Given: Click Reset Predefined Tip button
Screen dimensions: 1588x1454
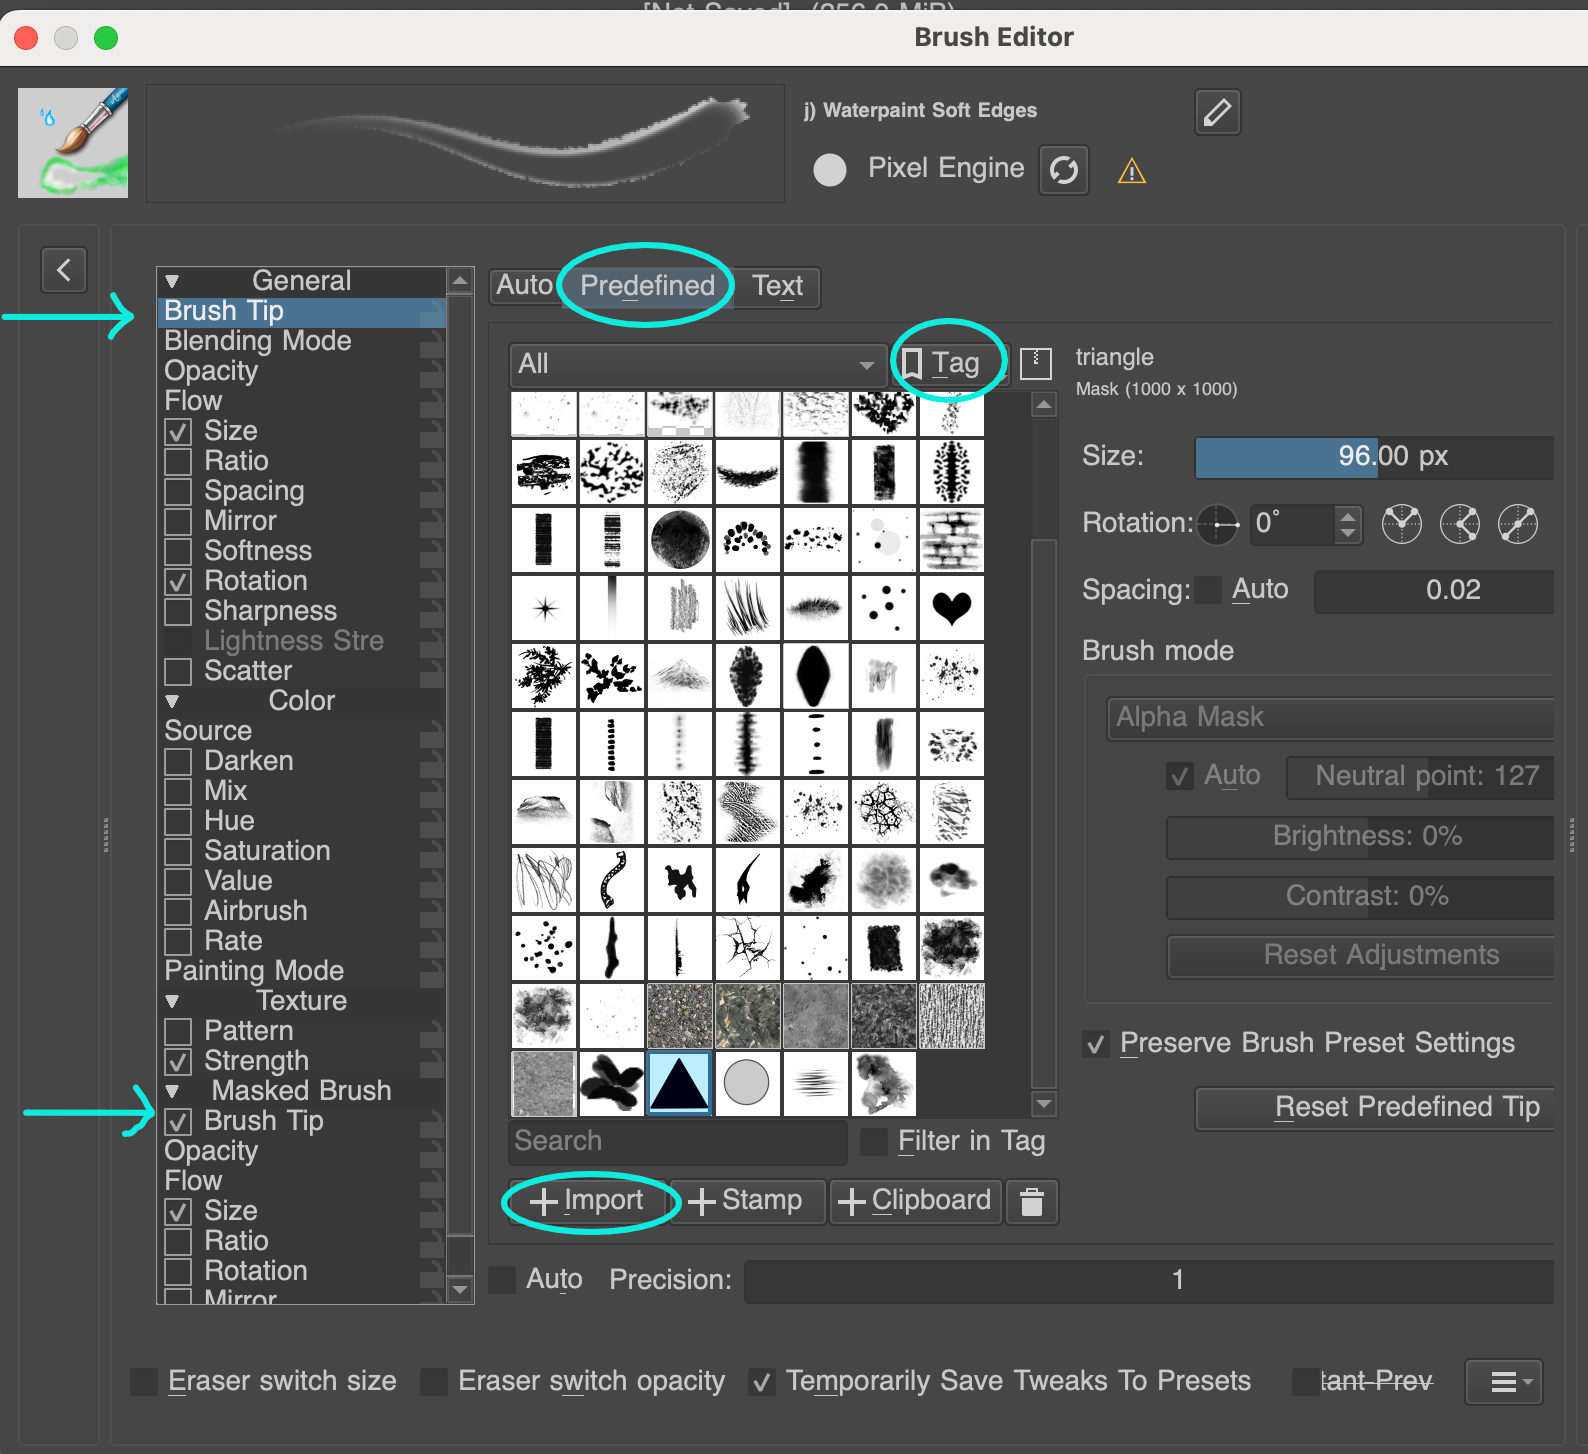Looking at the screenshot, I should 1374,1107.
